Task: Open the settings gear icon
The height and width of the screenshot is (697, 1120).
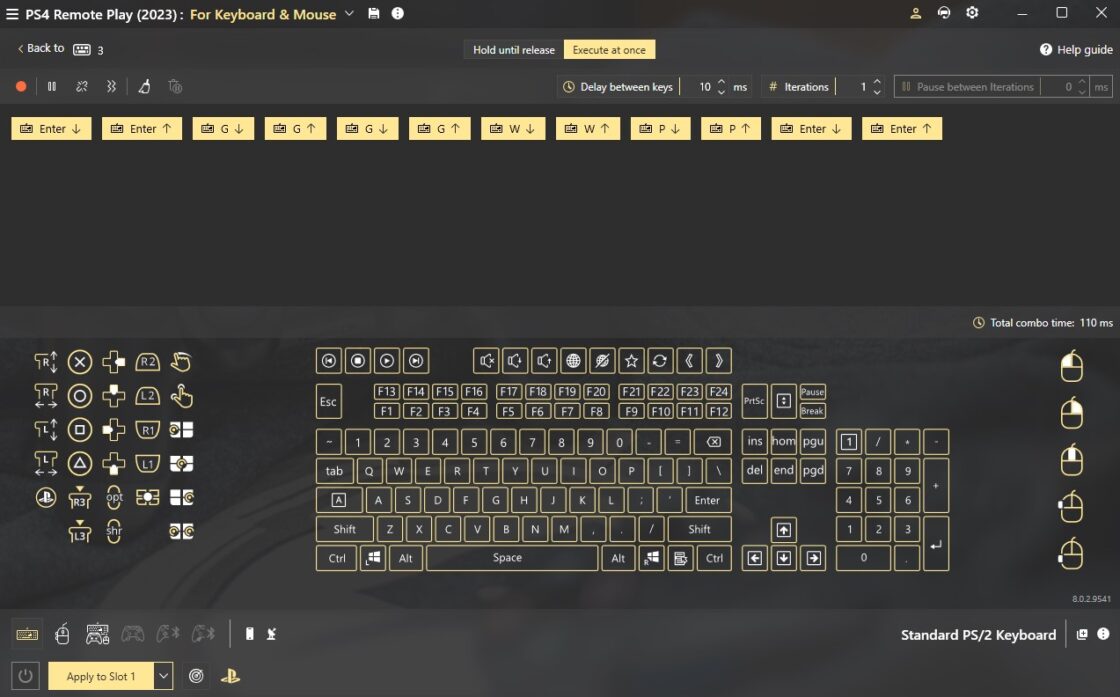Action: coord(972,13)
